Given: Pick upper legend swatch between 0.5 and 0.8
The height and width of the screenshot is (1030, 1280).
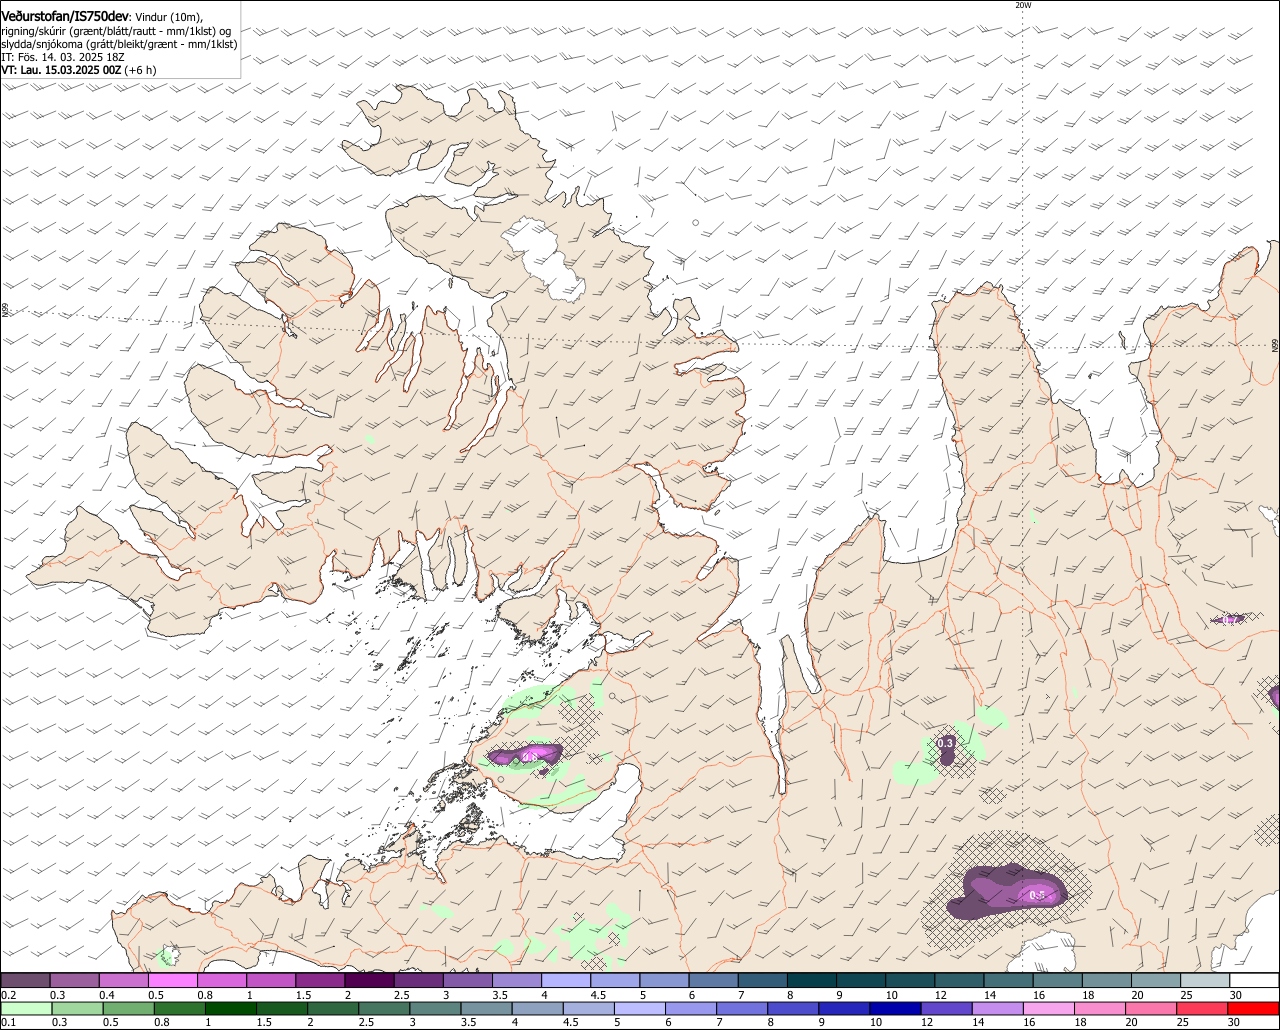Looking at the screenshot, I should click(x=172, y=980).
